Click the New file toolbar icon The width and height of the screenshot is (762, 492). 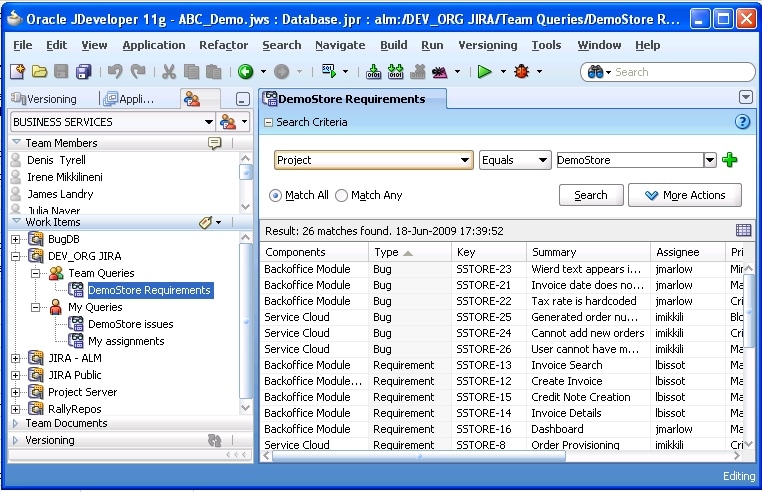point(17,72)
